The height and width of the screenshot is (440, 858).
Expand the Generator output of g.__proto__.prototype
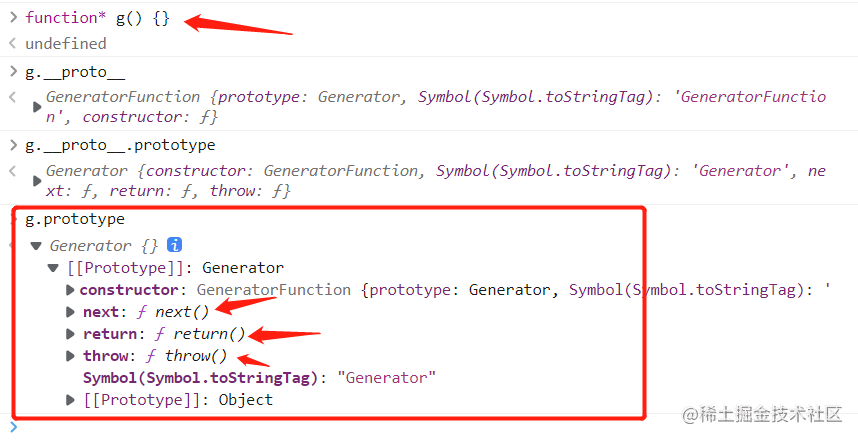pos(37,181)
